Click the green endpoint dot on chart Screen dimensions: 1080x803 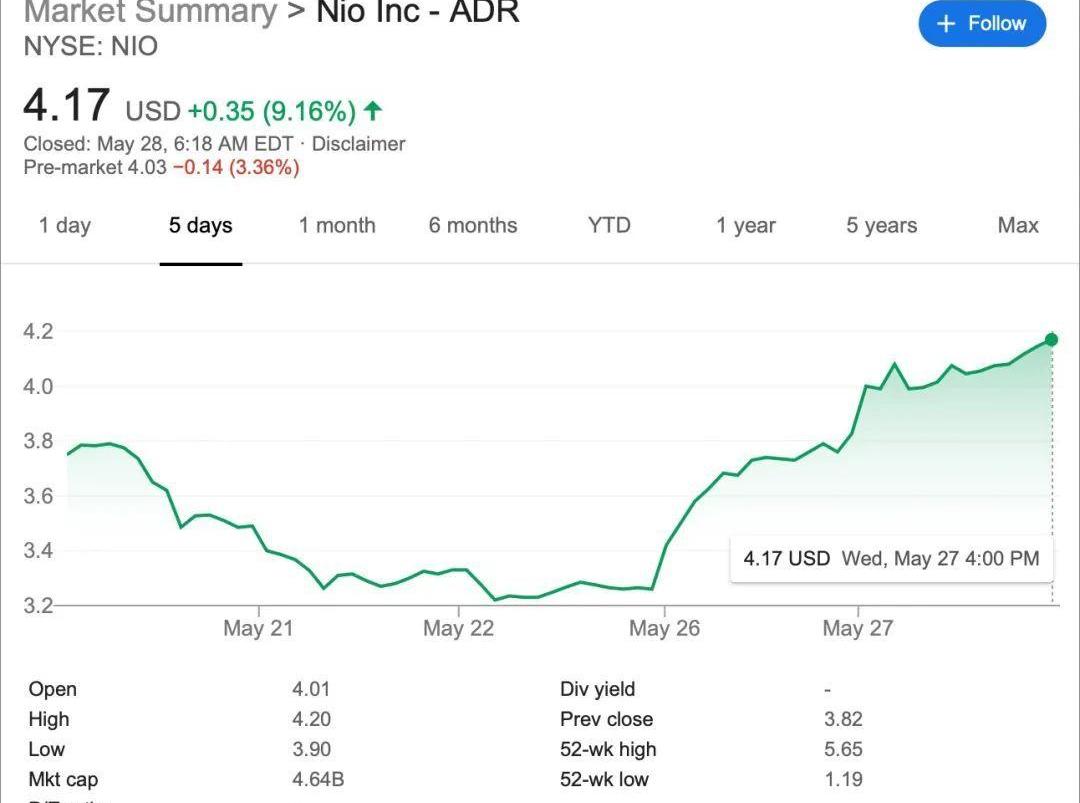click(x=1051, y=340)
